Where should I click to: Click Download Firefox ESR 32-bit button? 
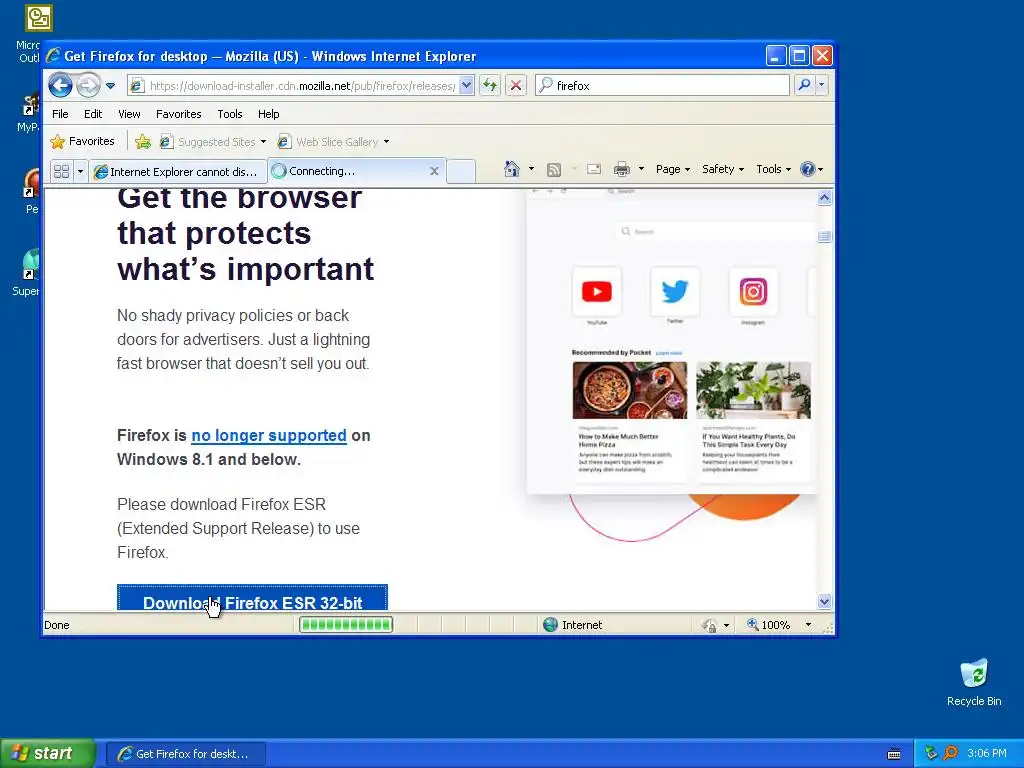pos(252,598)
